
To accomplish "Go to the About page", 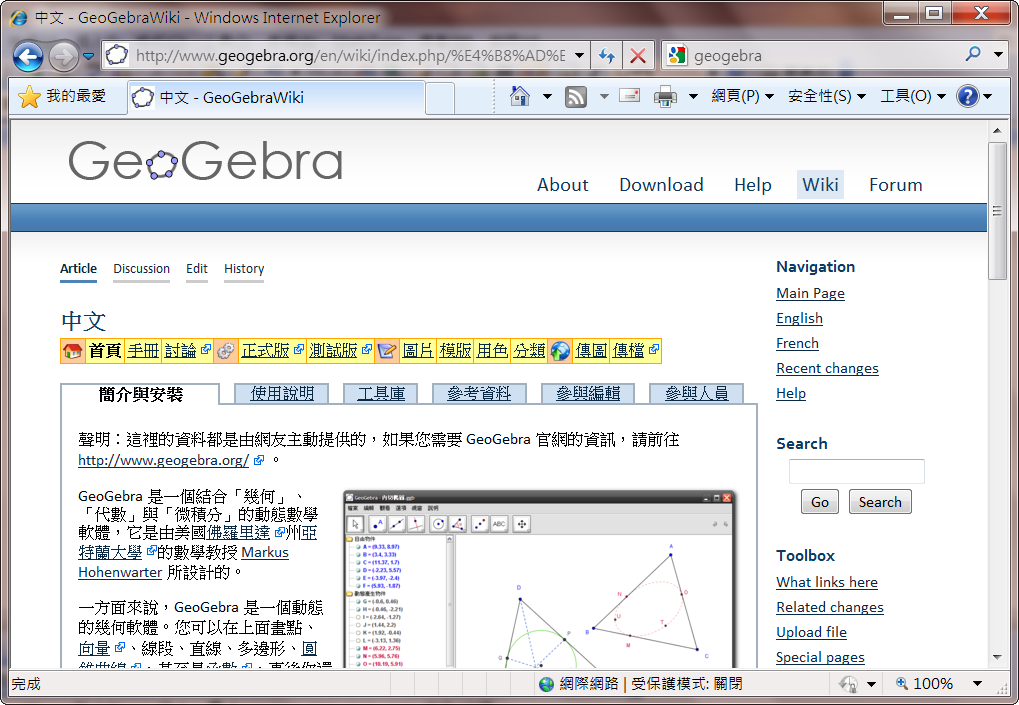I will (x=562, y=185).
